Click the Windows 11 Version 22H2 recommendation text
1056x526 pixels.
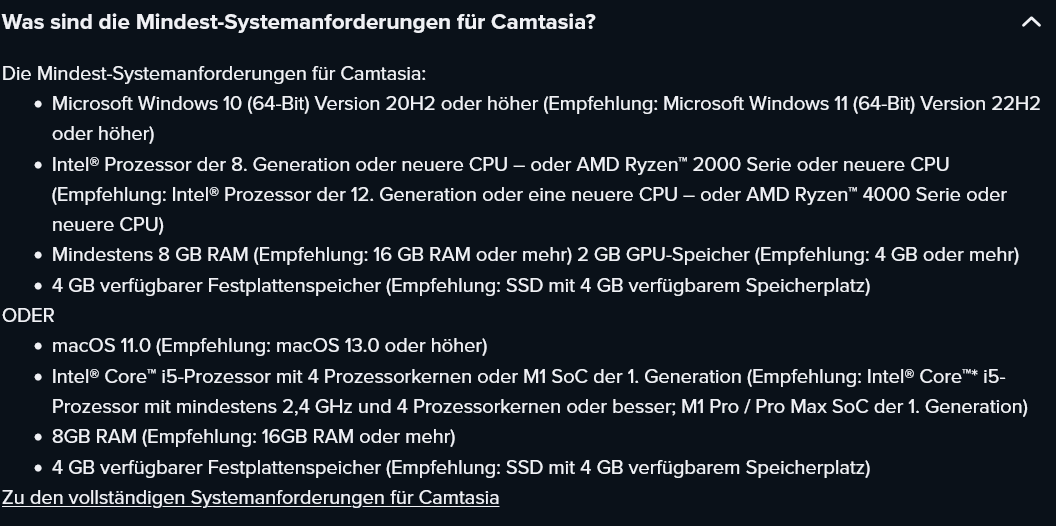tap(851, 104)
